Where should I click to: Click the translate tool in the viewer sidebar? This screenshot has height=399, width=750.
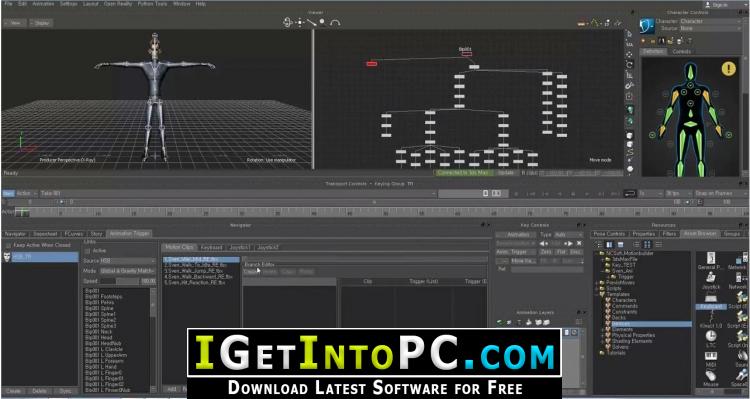629,55
